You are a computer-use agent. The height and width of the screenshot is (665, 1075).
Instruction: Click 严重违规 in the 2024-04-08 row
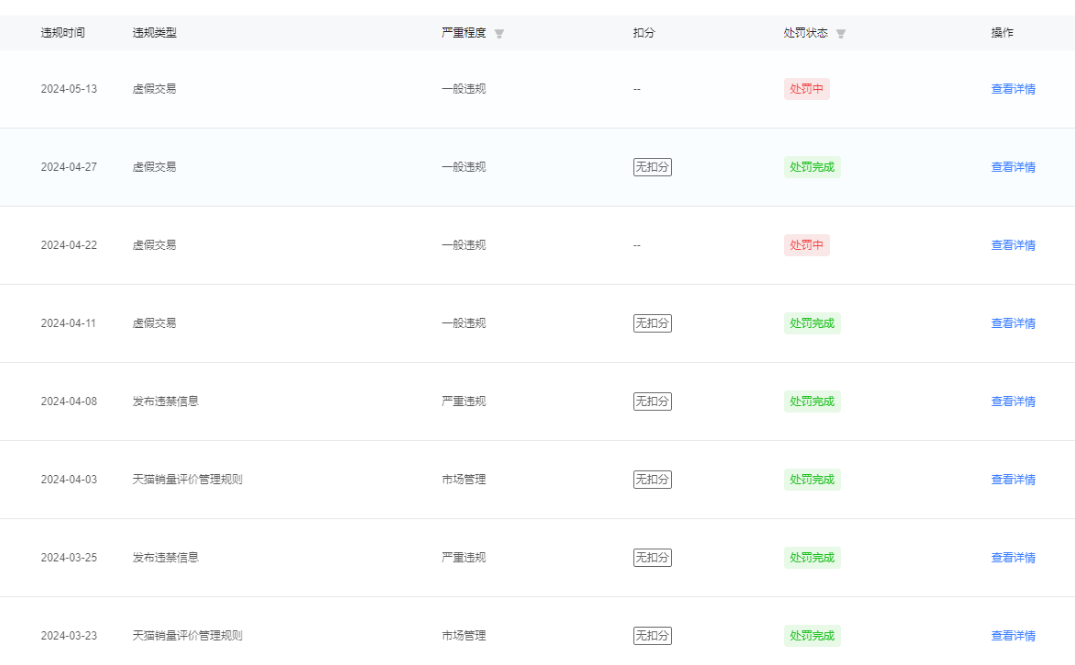(463, 401)
